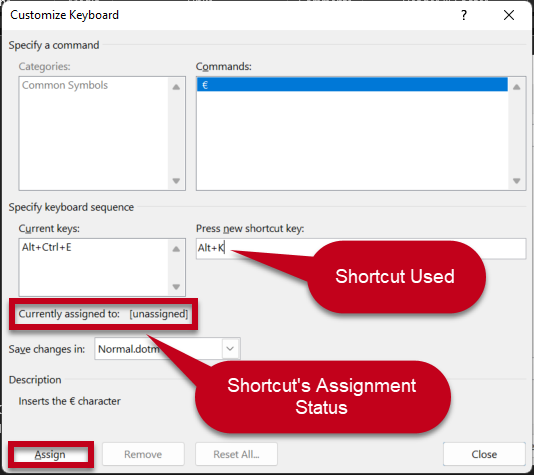The height and width of the screenshot is (475, 534).
Task: Select the € command in Commands list
Action: [352, 85]
